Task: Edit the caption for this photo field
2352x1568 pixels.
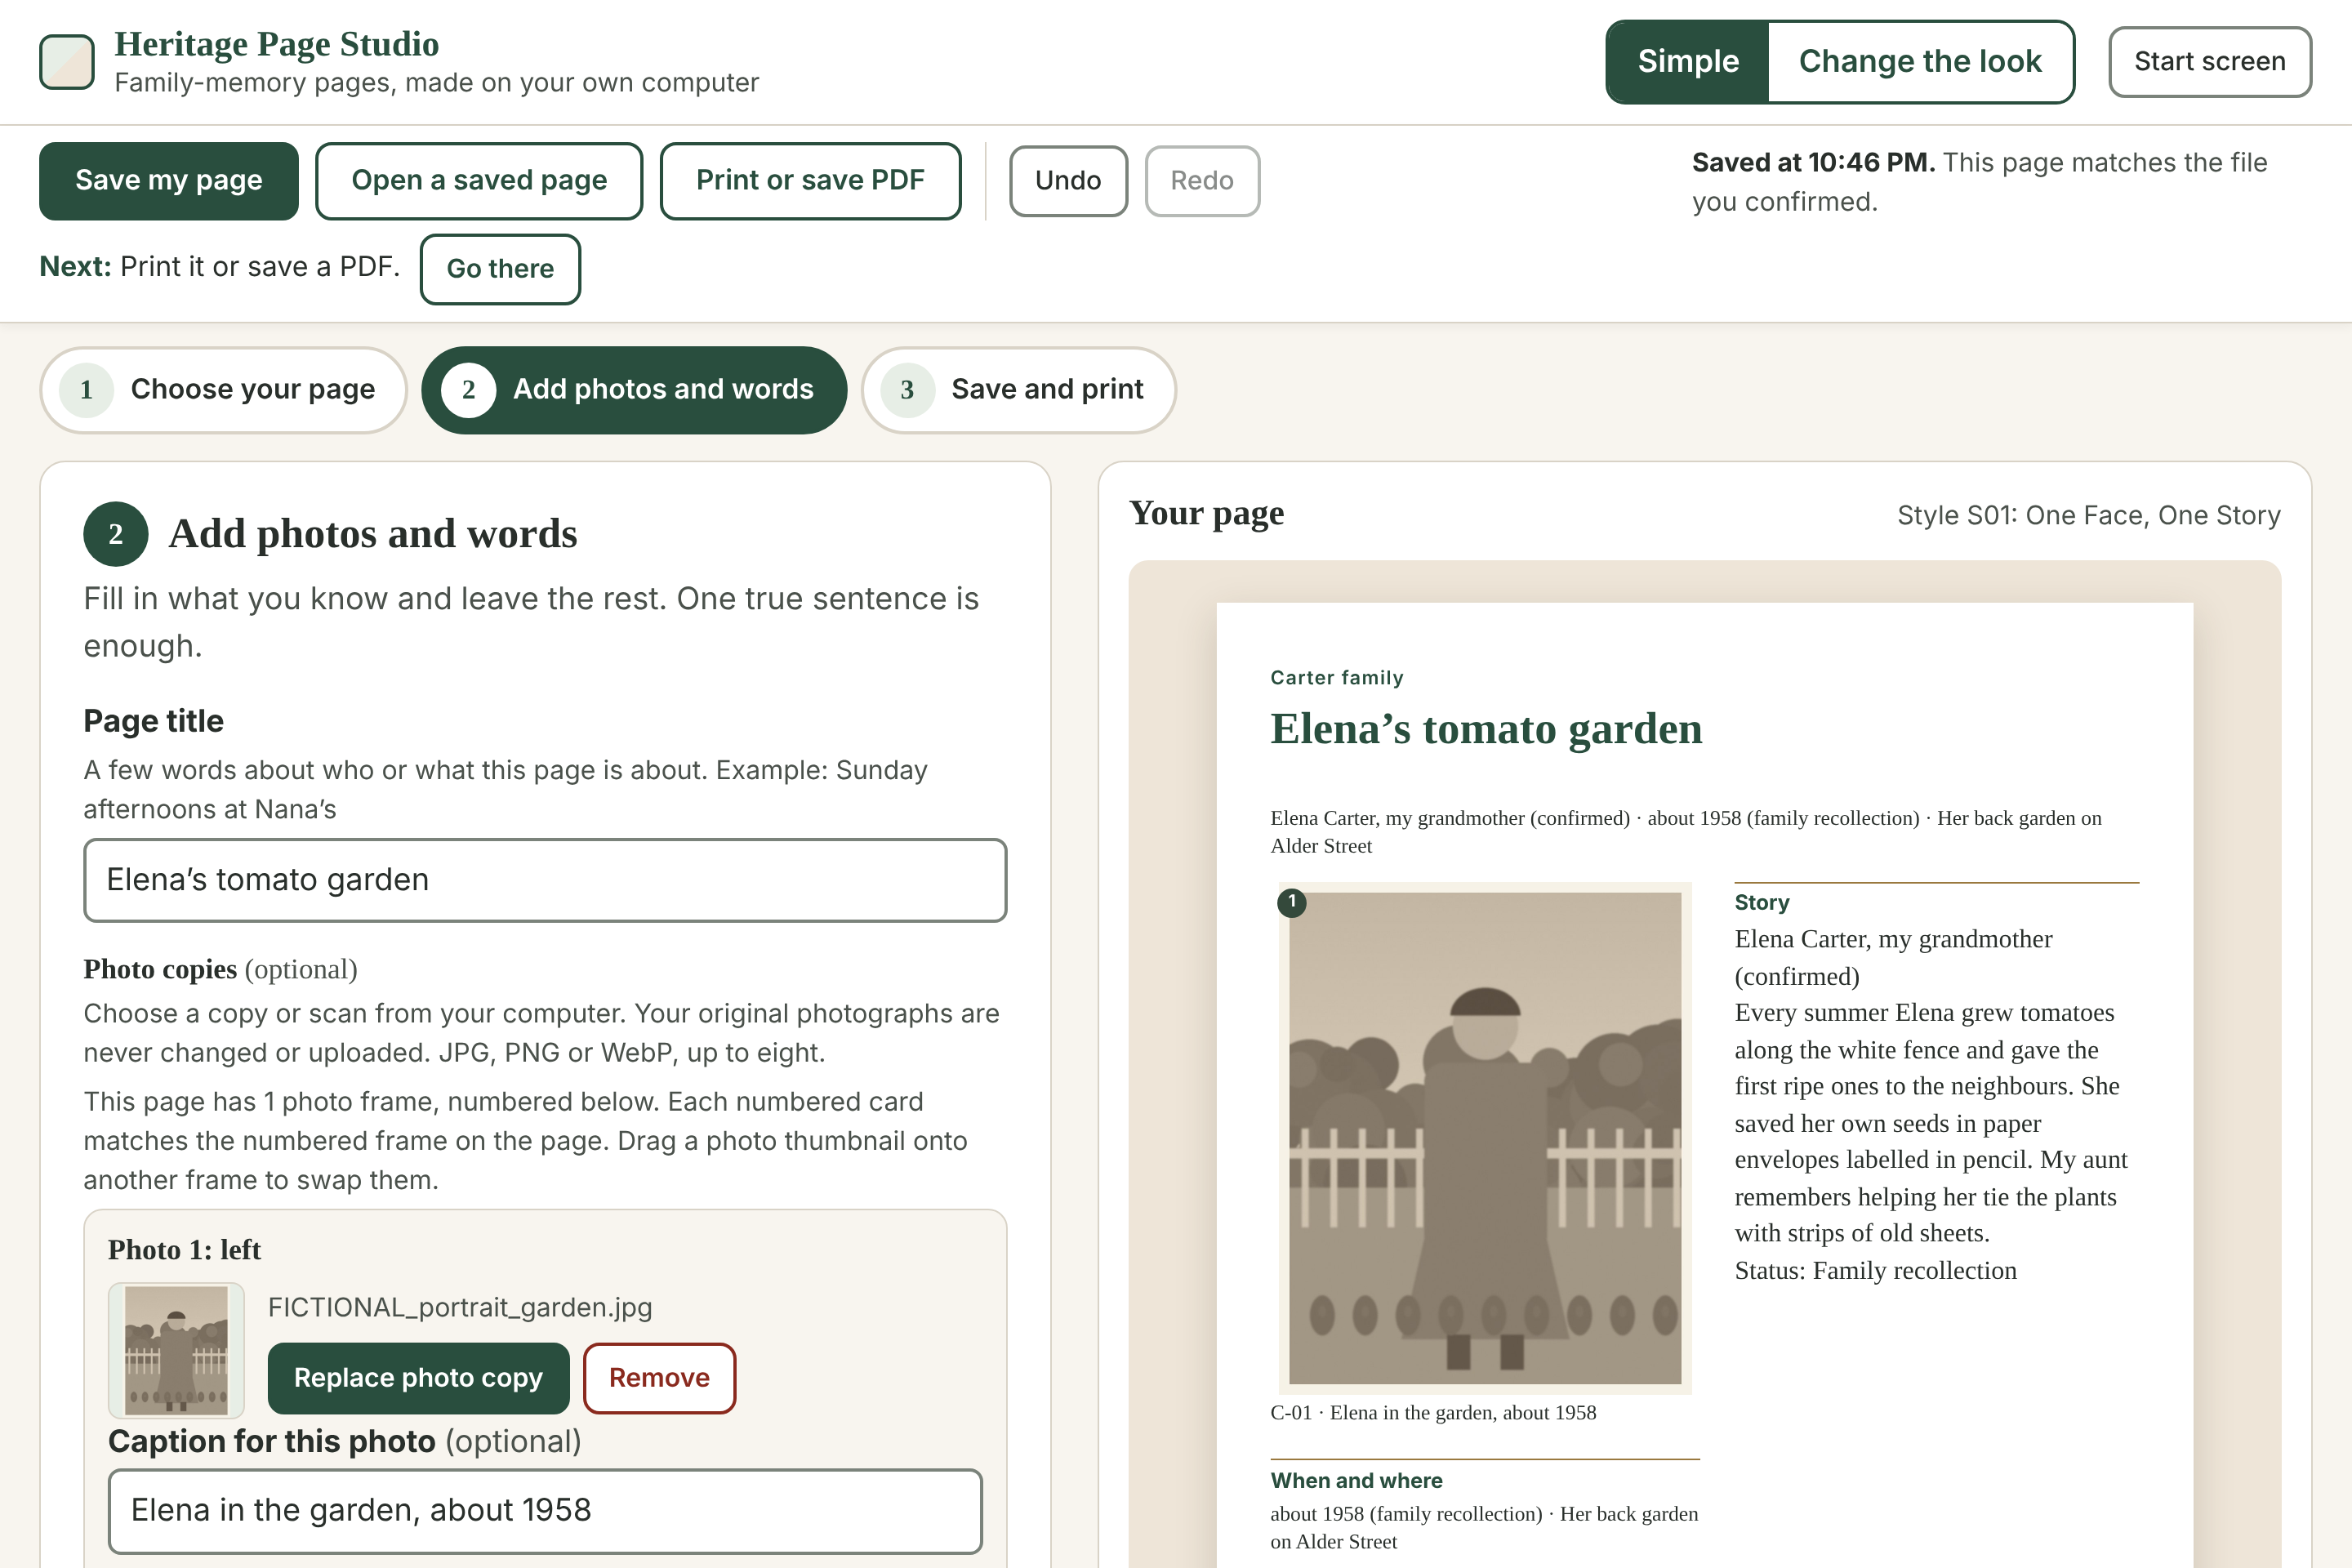Action: click(x=545, y=1510)
